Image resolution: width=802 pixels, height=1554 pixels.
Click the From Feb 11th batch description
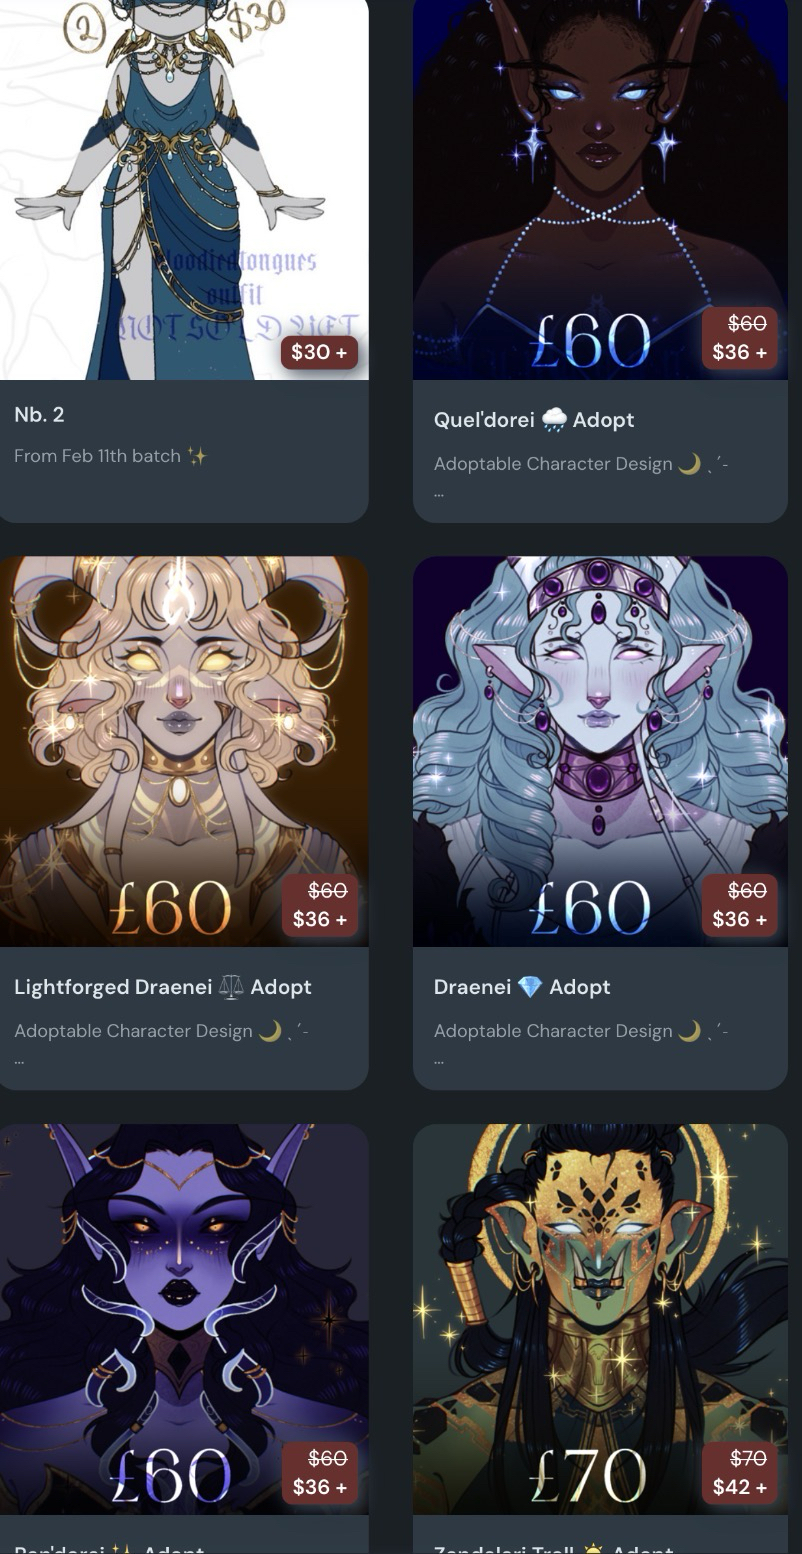coord(110,456)
